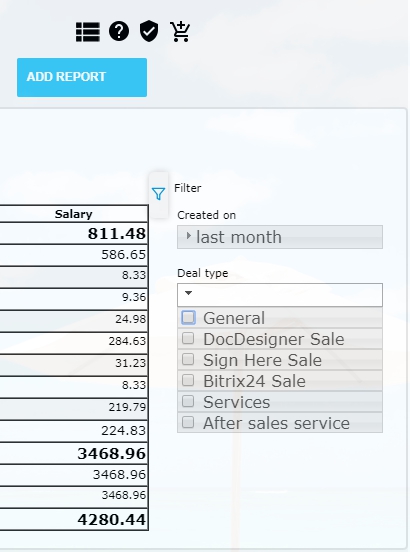Expand the 'last month' date selector
The height and width of the screenshot is (552, 410).
pos(280,237)
